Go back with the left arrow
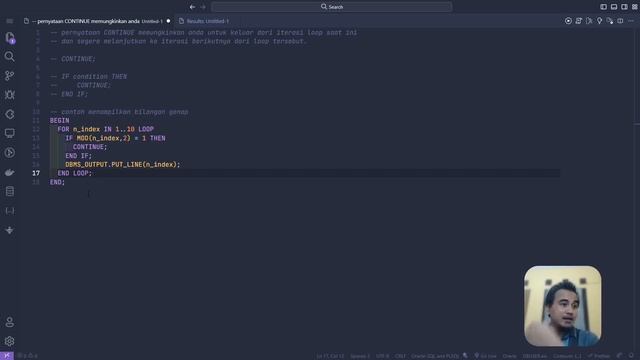Image resolution: width=640 pixels, height=360 pixels. [192, 7]
